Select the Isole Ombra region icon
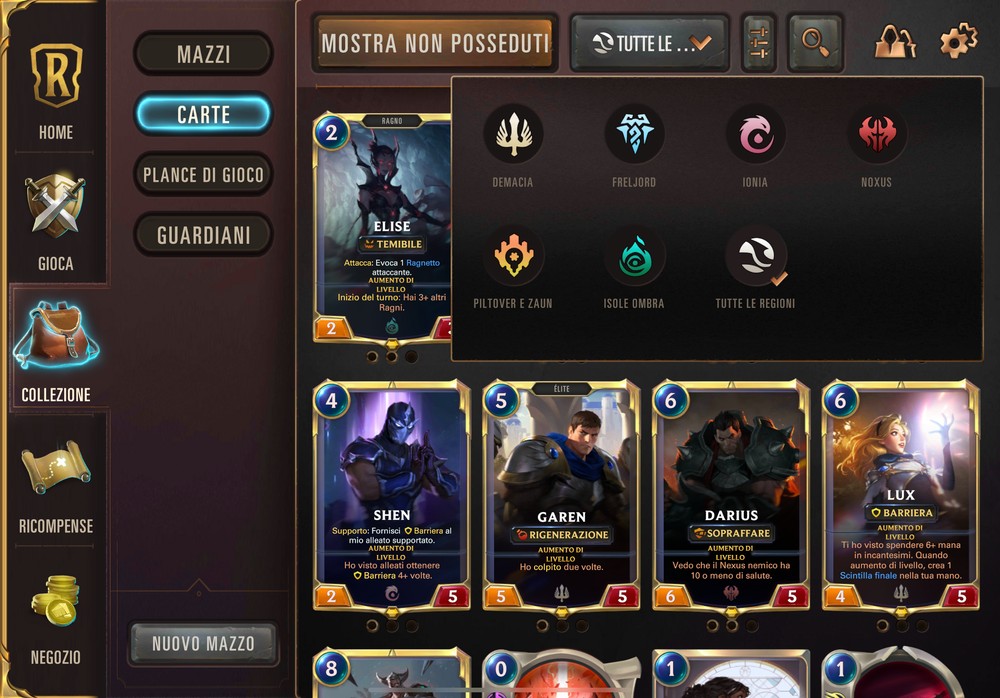Viewport: 1000px width, 698px height. [634, 256]
